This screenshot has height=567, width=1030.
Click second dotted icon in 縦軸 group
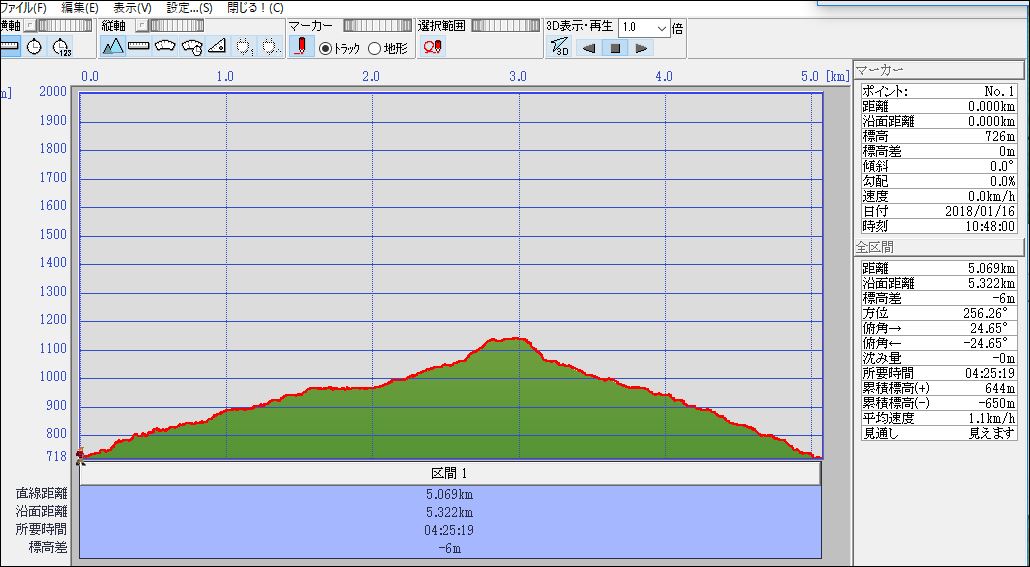271,46
